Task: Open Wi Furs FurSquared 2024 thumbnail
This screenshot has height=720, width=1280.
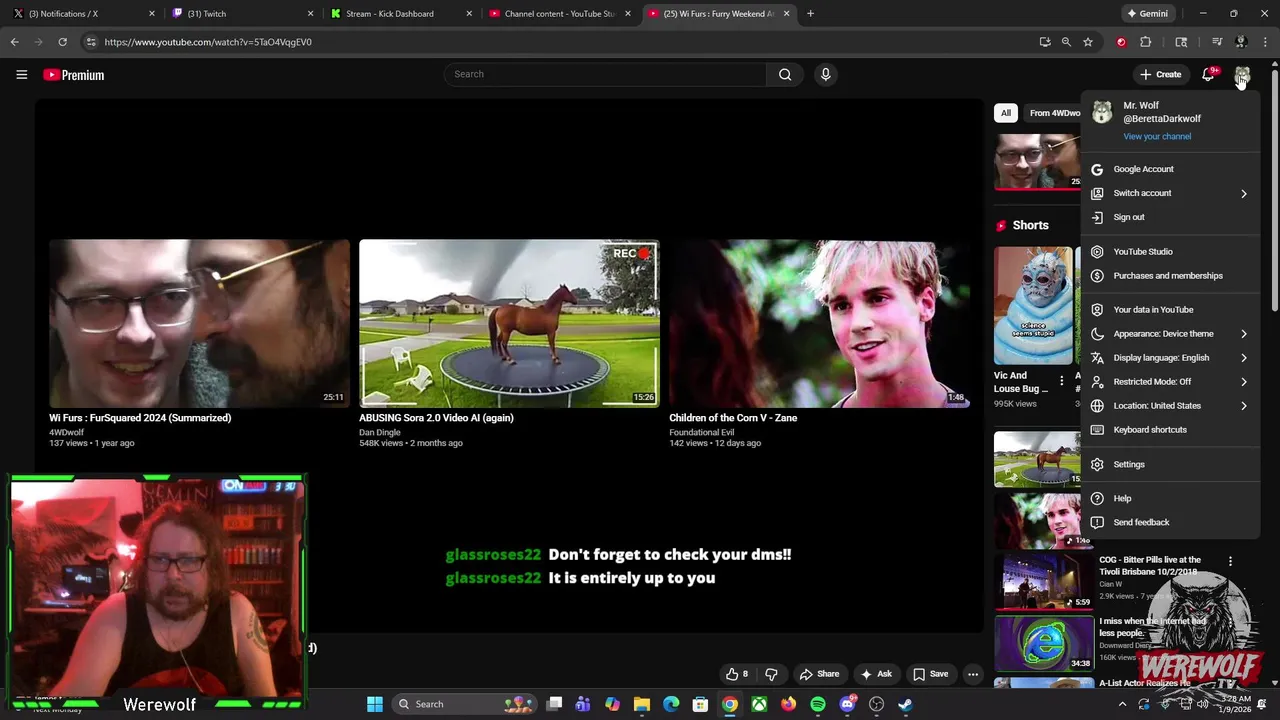Action: click(200, 323)
